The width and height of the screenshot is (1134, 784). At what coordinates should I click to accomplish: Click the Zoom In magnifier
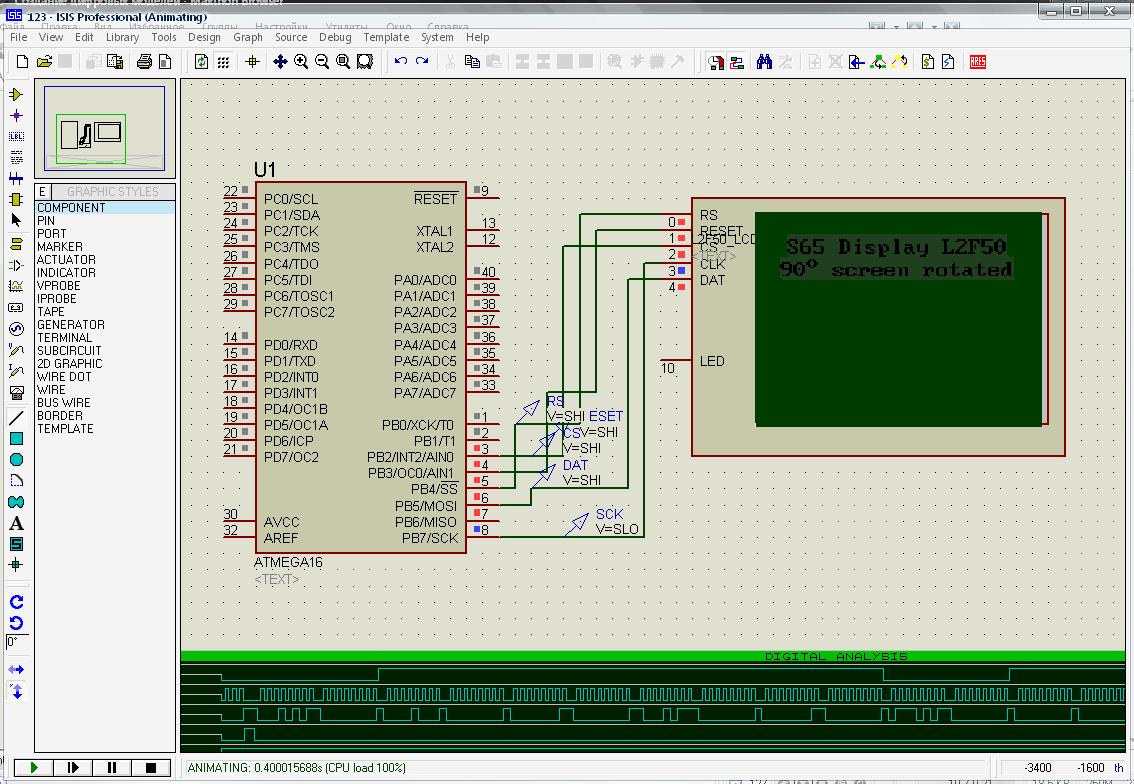[x=301, y=62]
